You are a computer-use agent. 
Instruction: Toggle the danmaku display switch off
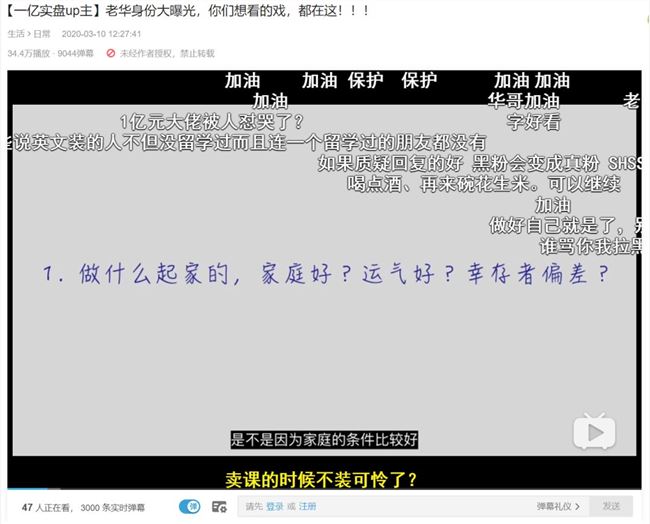point(189,507)
